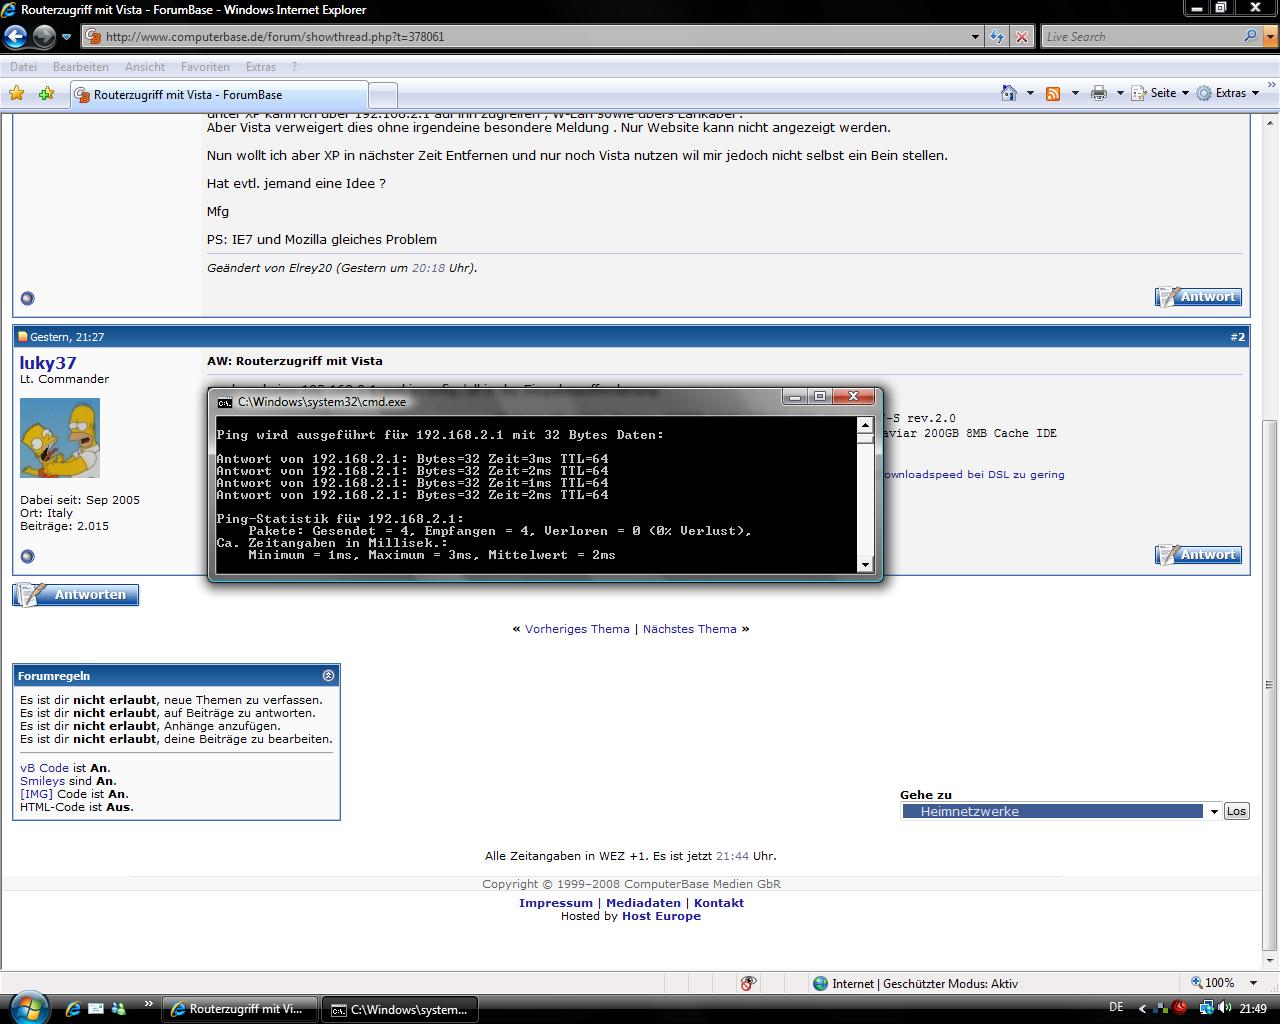Open the Host Europe link
Viewport: 1280px width, 1024px height.
tap(661, 916)
